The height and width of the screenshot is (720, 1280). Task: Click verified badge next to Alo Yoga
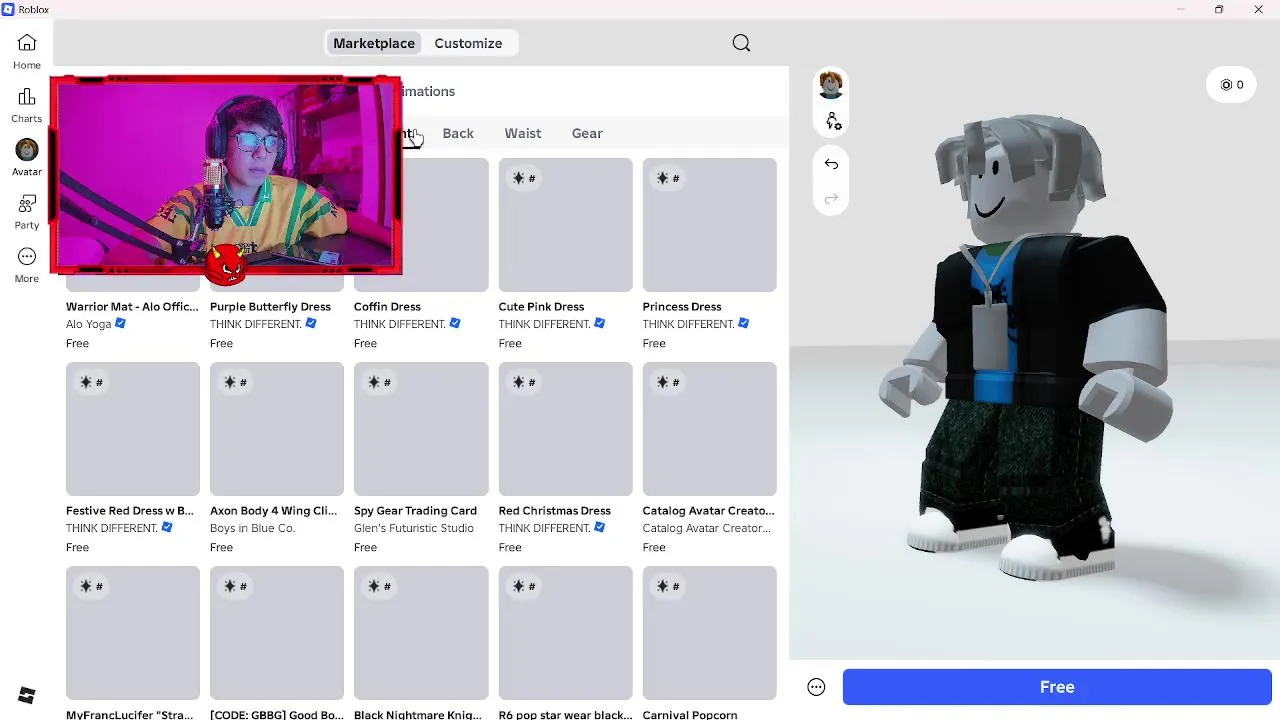click(x=121, y=324)
